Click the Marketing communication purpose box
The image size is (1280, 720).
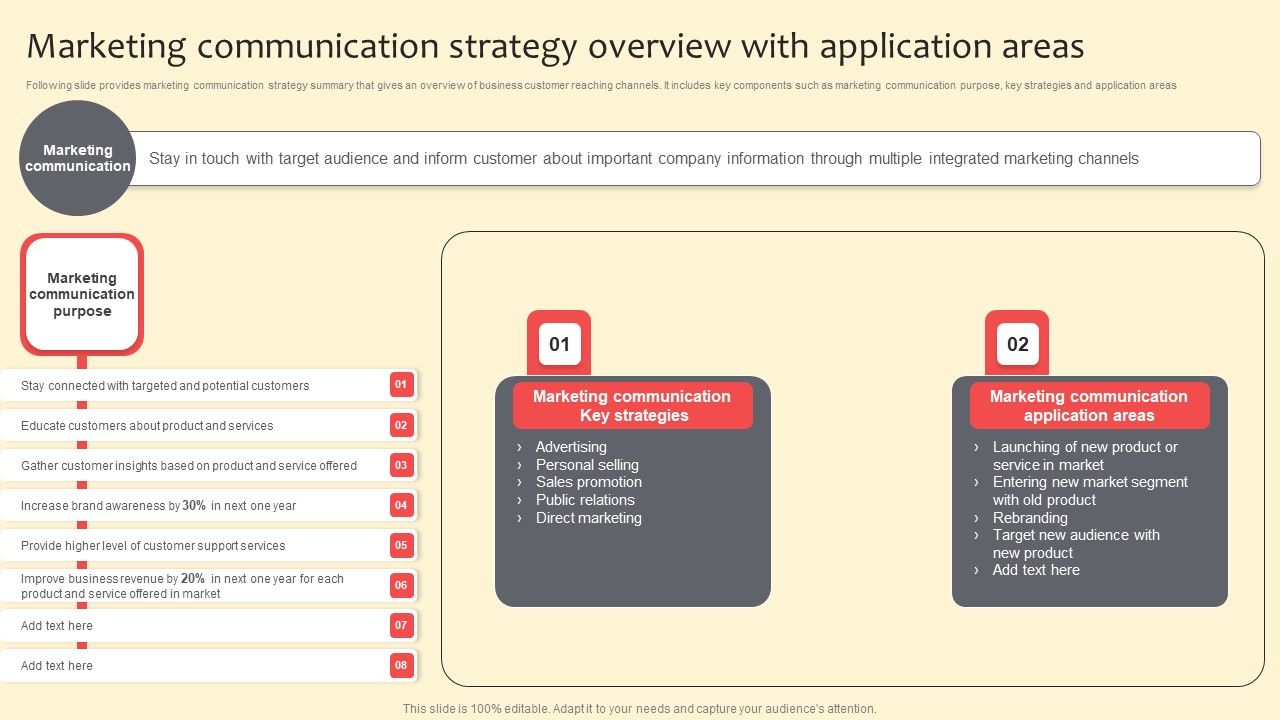82,294
